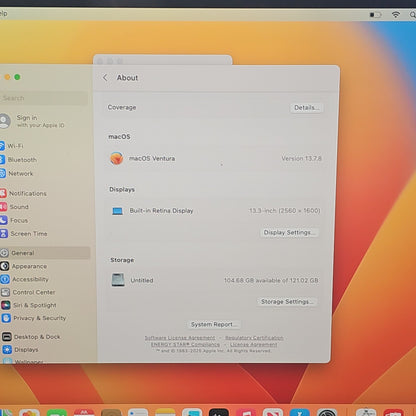Image resolution: width=416 pixels, height=416 pixels.
Task: Open the ENERGY STAR Compliance link
Action: pos(185,344)
